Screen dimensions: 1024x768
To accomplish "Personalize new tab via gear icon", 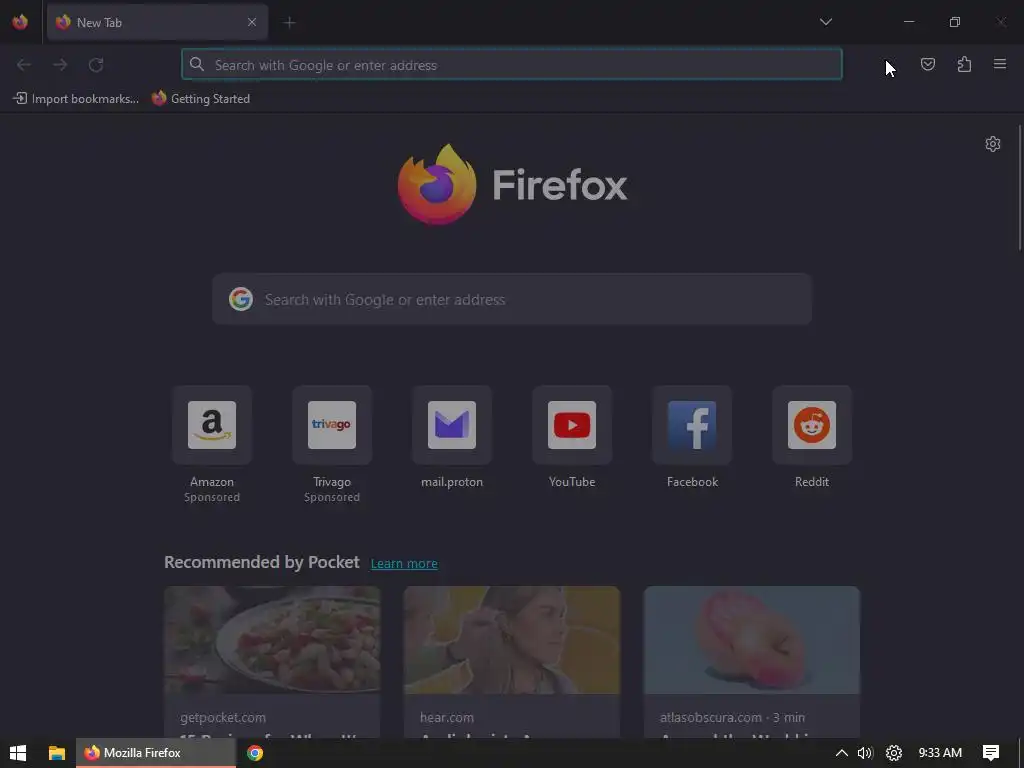I will click(x=993, y=144).
